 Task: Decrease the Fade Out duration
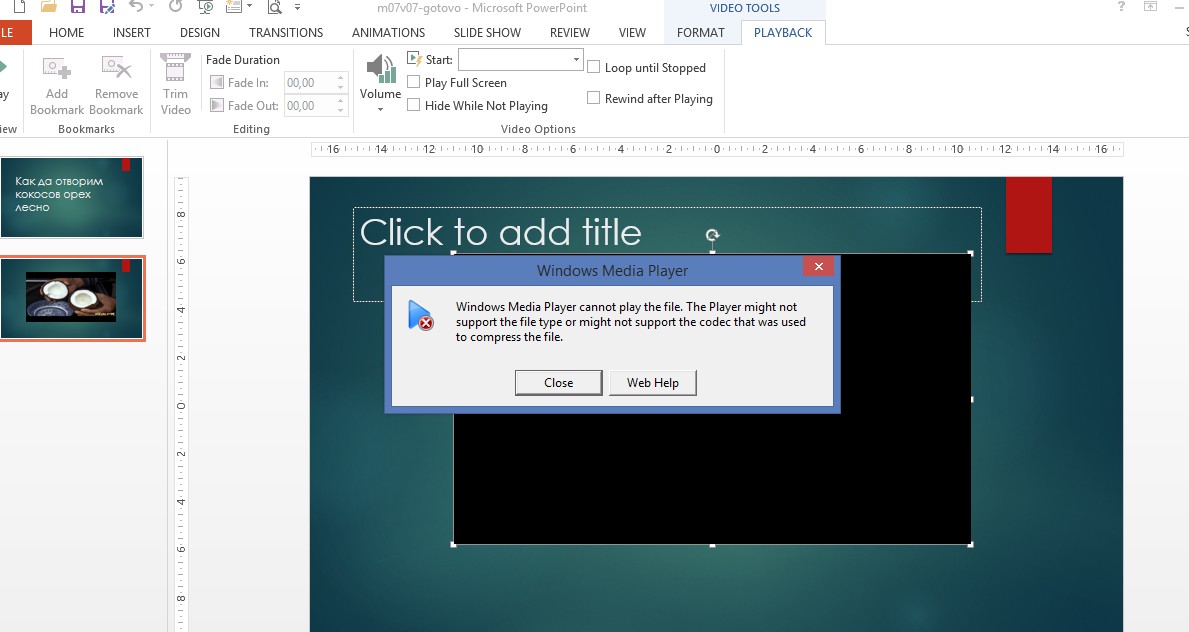pos(340,111)
